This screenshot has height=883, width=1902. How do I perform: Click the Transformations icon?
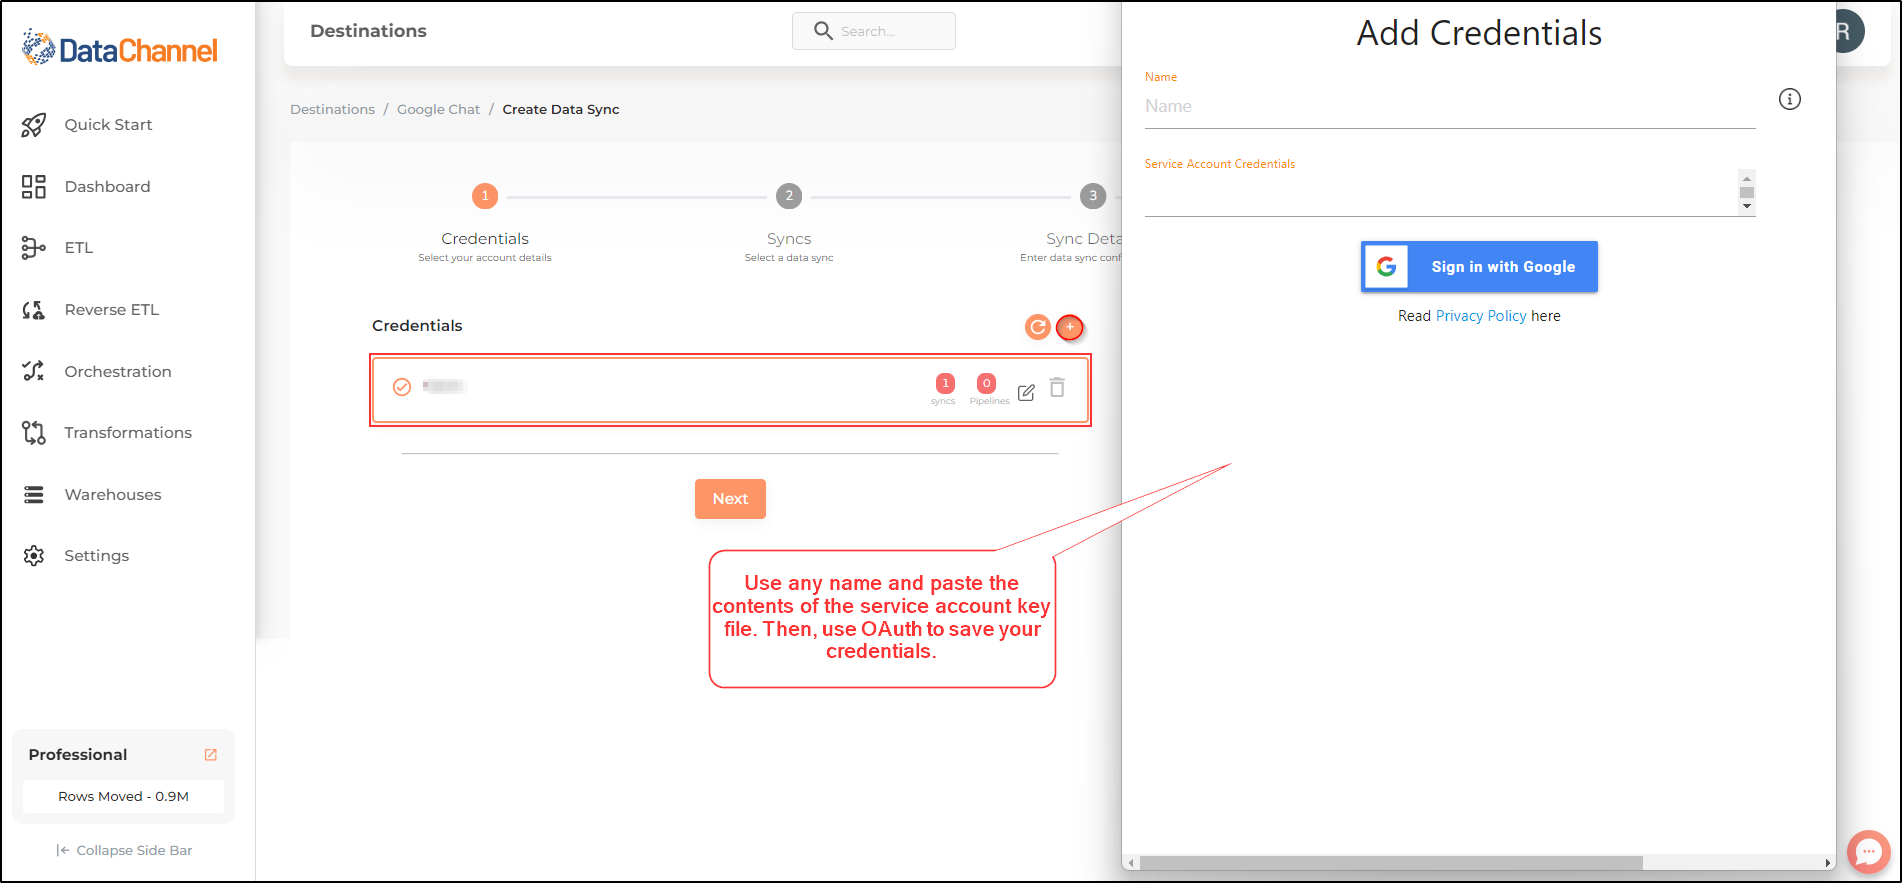point(34,433)
